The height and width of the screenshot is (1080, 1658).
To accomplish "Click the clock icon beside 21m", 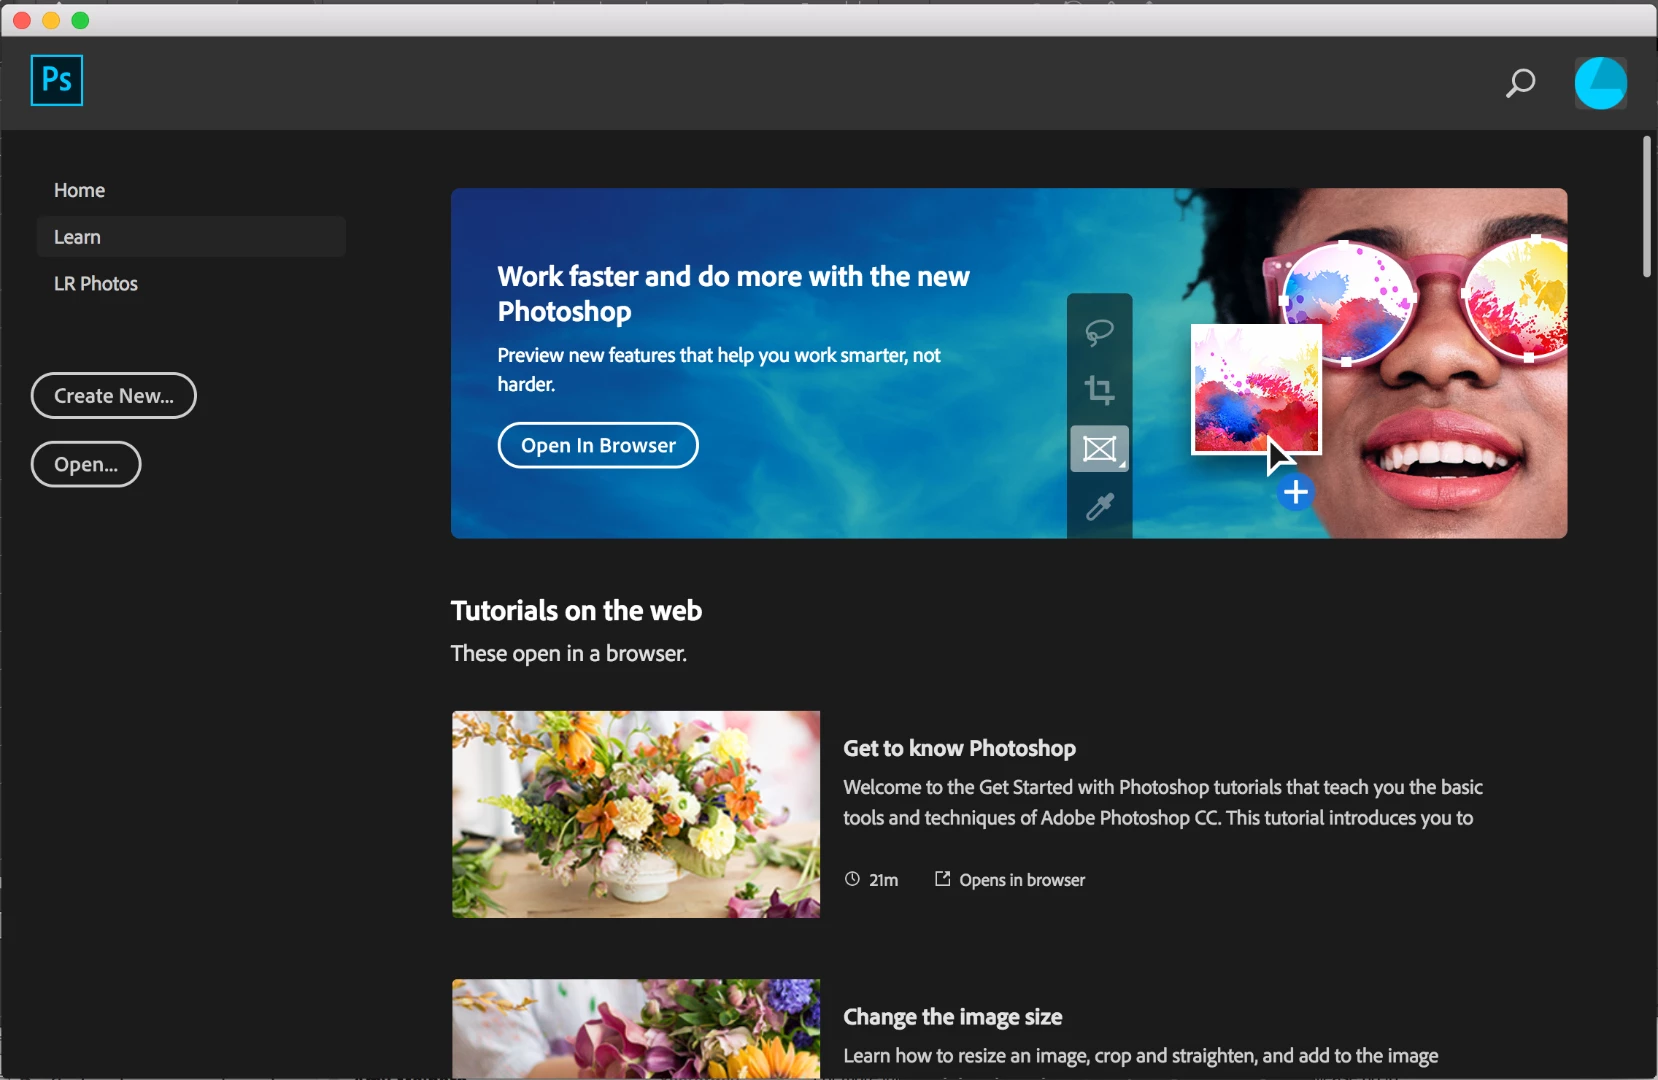I will pyautogui.click(x=852, y=879).
